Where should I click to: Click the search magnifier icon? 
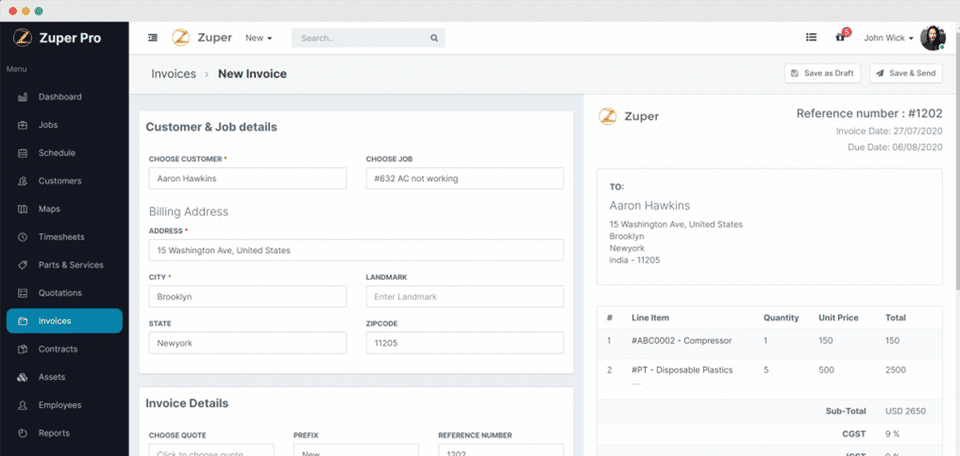[434, 38]
